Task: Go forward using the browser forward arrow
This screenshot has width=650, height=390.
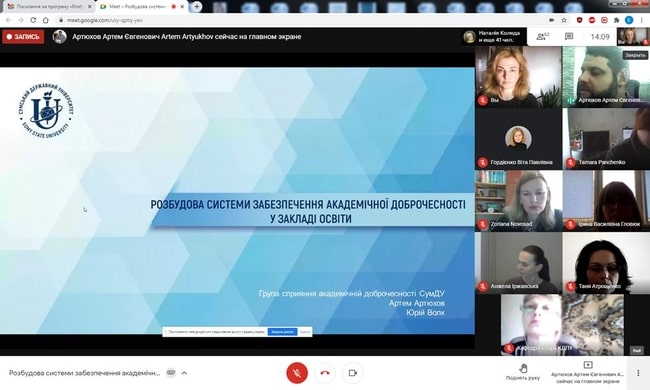Action: 21,20
